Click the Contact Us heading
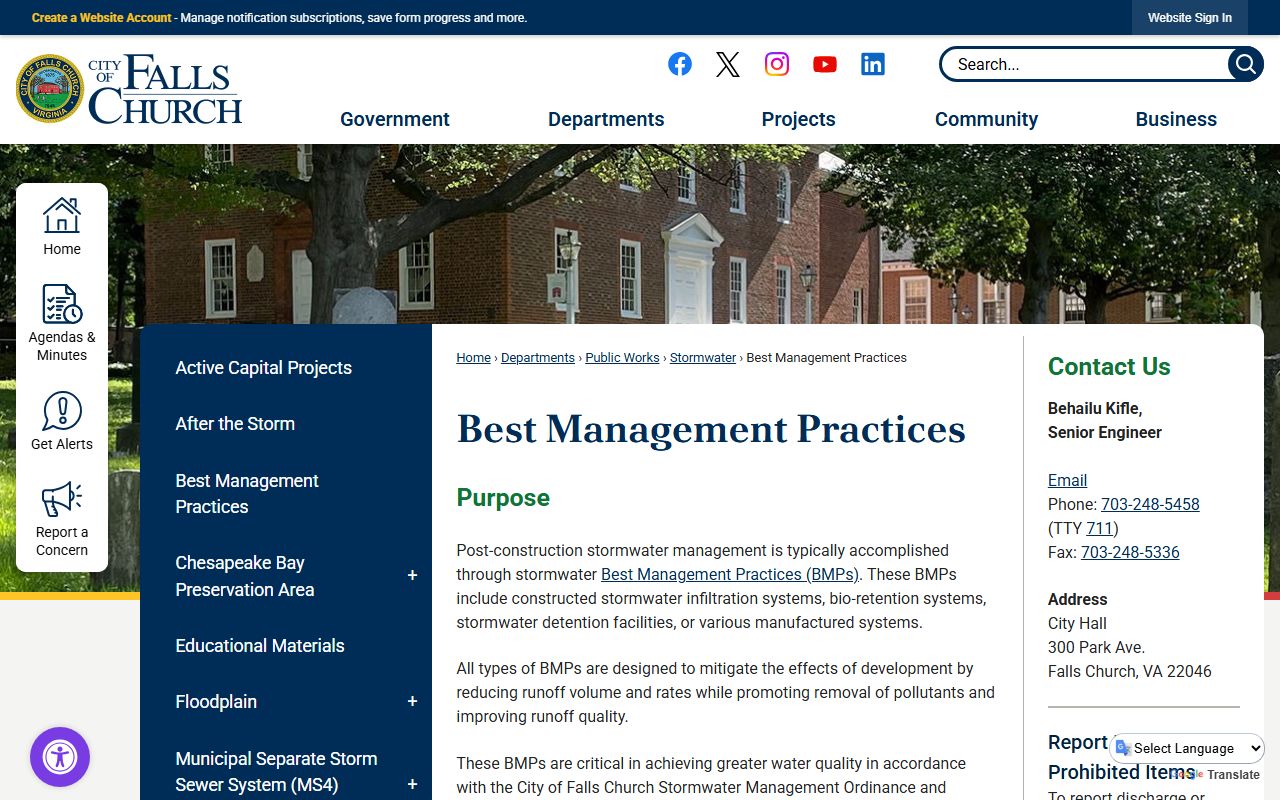This screenshot has height=800, width=1280. tap(1109, 367)
